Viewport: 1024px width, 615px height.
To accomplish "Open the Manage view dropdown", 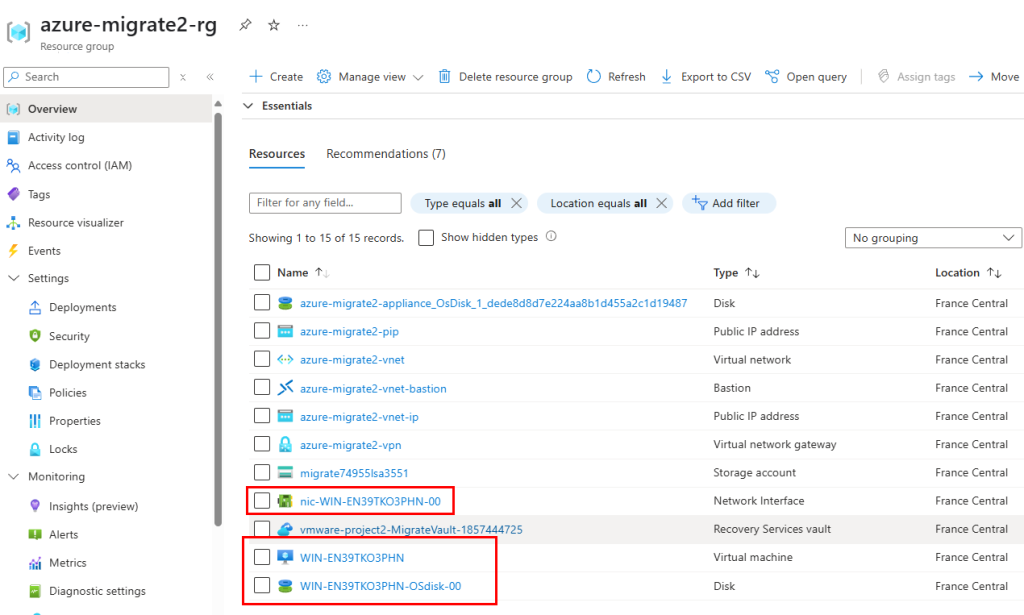I will (370, 76).
